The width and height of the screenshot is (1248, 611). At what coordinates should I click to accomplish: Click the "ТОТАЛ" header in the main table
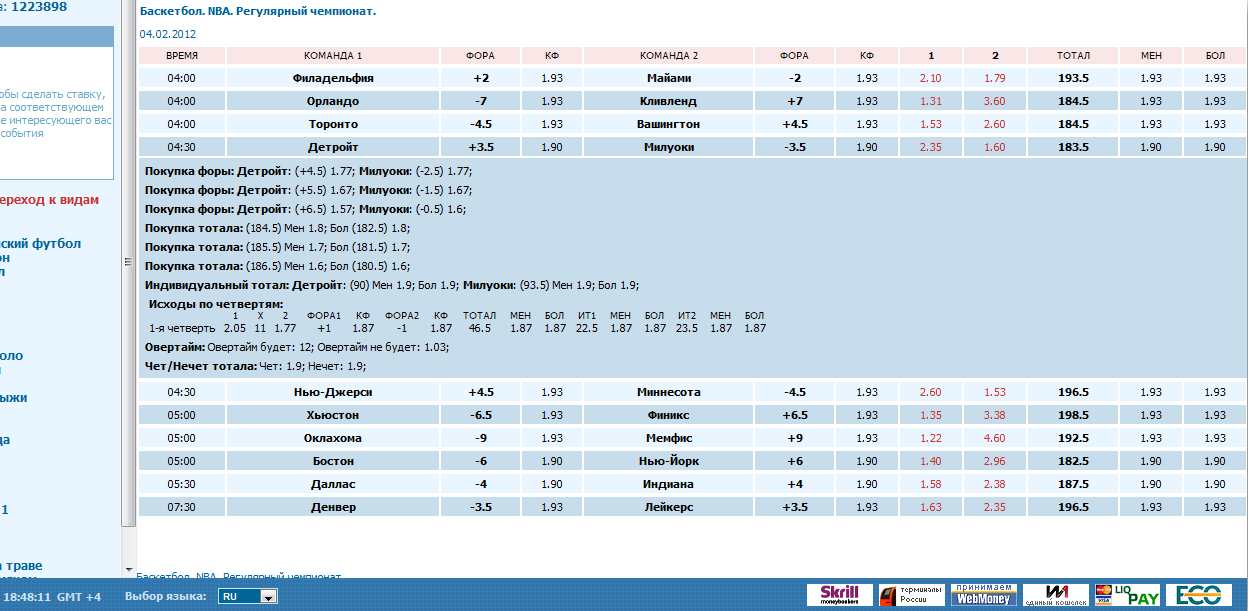(x=1073, y=56)
